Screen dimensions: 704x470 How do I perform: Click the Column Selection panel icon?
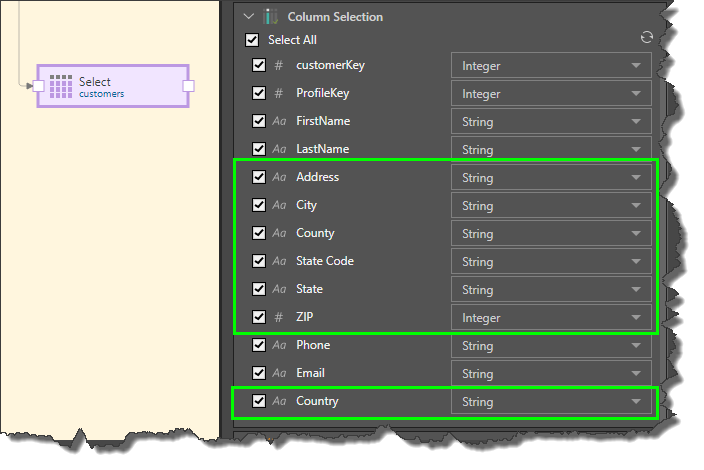(270, 16)
